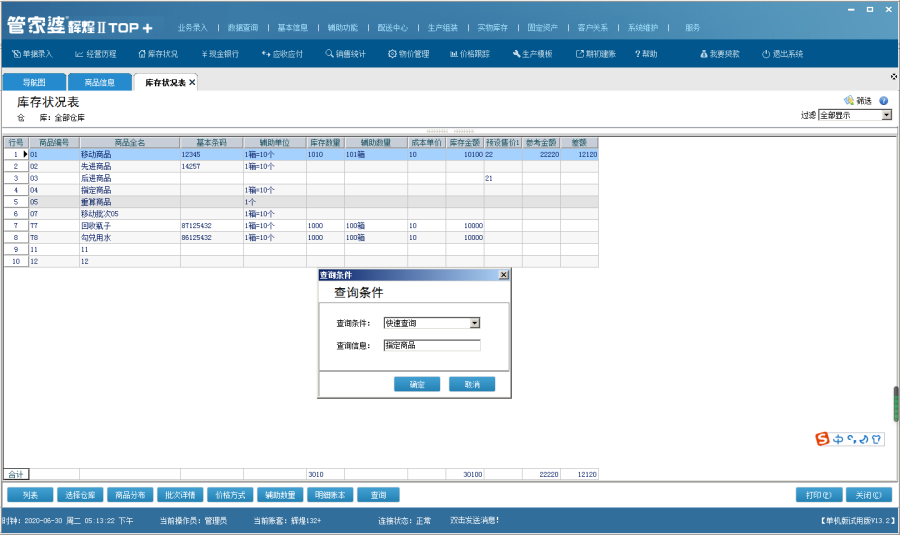This screenshot has height=535, width=900.
Task: Click the 筛选 filter icon
Action: 850,101
